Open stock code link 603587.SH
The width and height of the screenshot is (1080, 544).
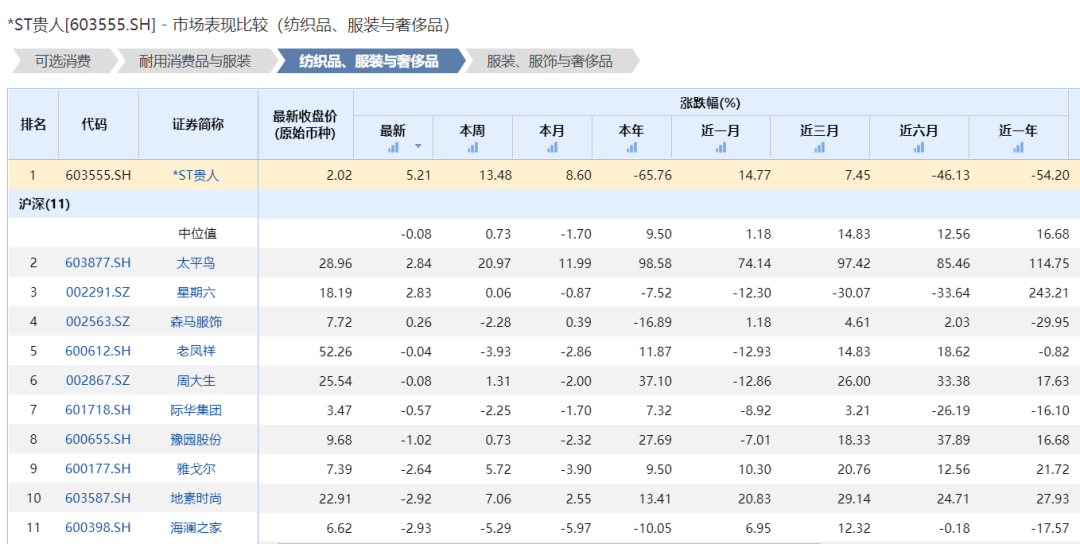click(x=98, y=499)
